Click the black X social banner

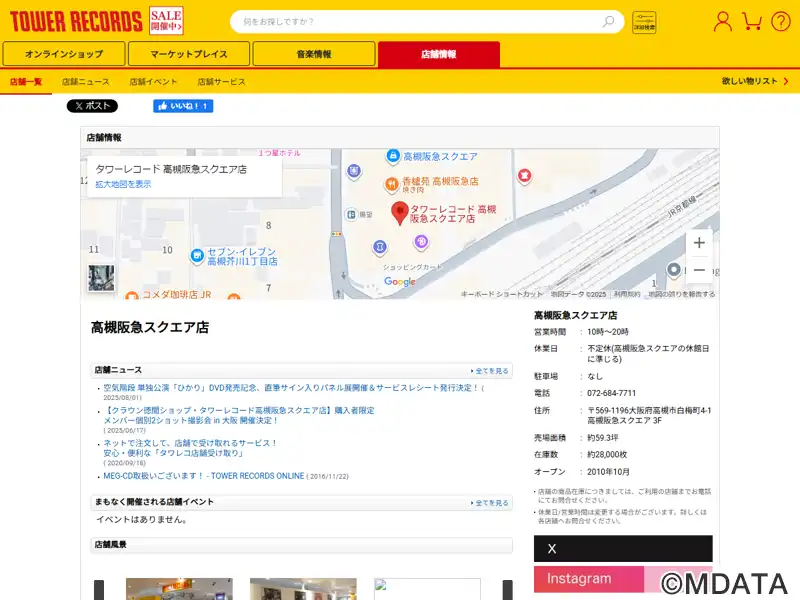click(x=623, y=548)
